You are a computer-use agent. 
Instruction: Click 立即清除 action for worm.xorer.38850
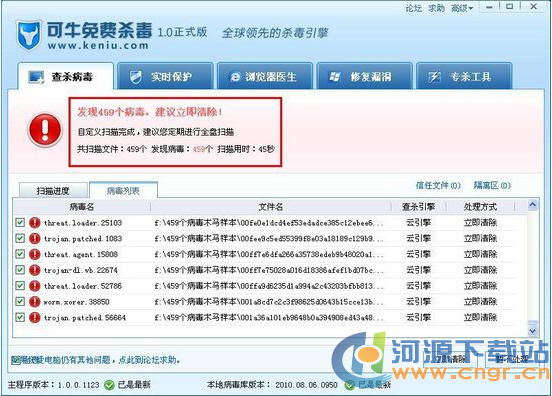(x=480, y=302)
